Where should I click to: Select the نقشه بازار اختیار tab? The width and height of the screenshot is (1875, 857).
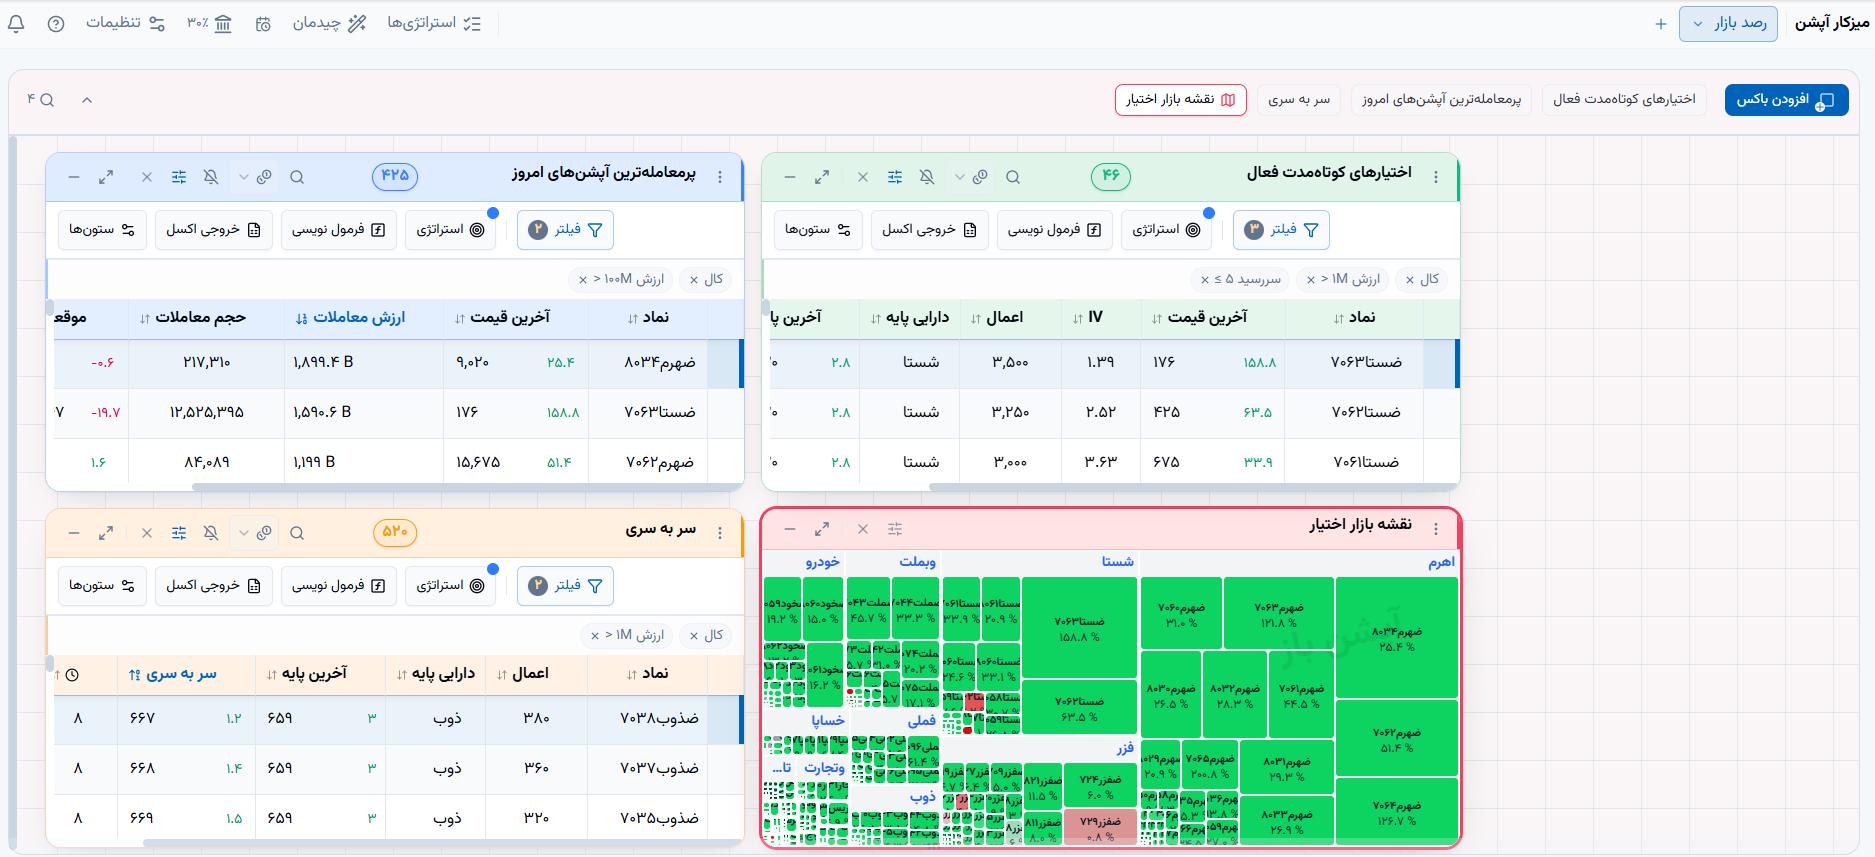[x=1181, y=100]
